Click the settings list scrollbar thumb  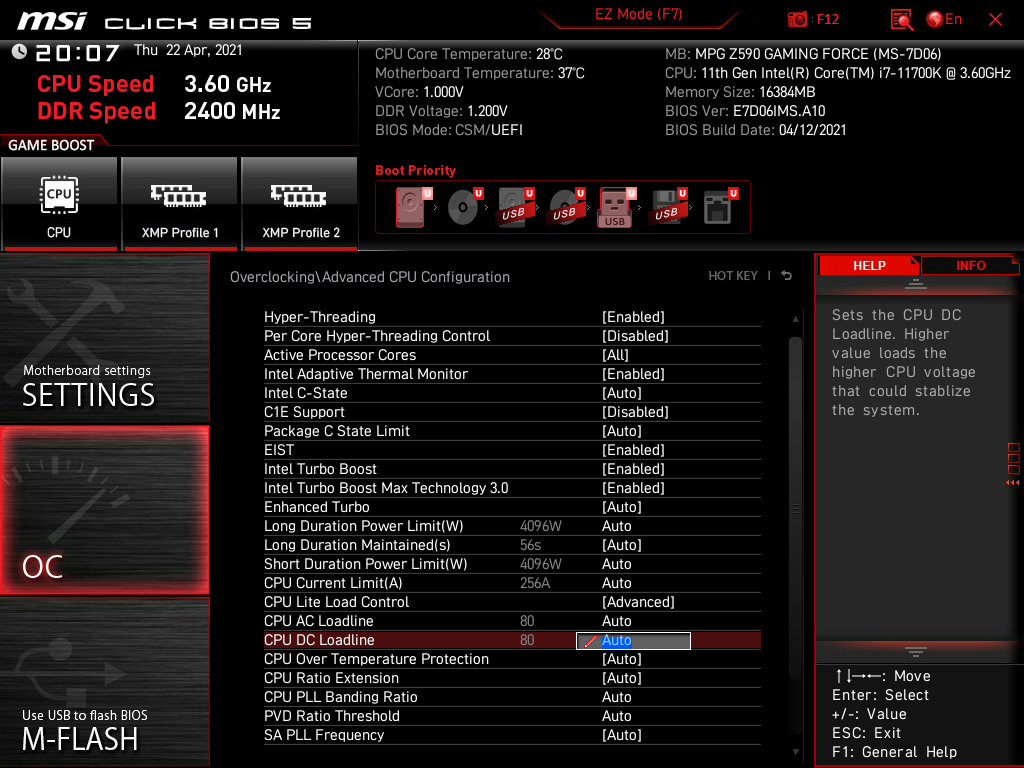[795, 508]
